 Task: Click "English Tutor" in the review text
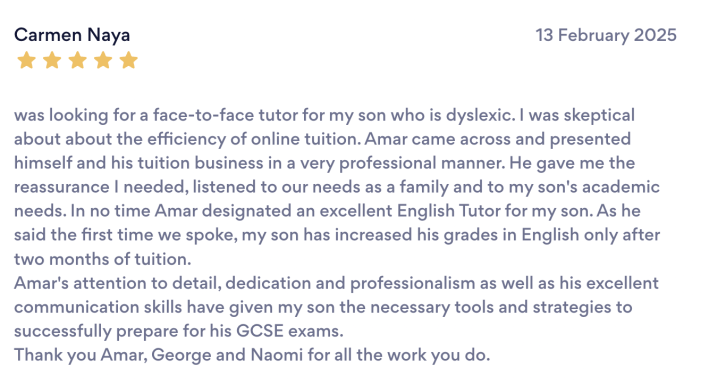pyautogui.click(x=449, y=211)
